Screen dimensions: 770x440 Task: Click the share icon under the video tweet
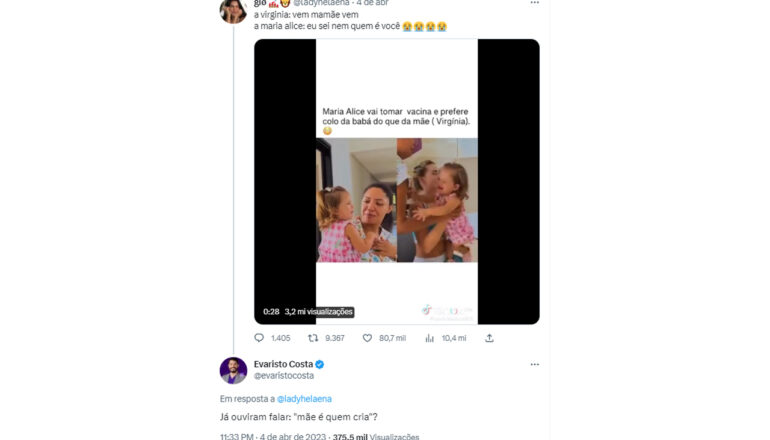pos(489,338)
